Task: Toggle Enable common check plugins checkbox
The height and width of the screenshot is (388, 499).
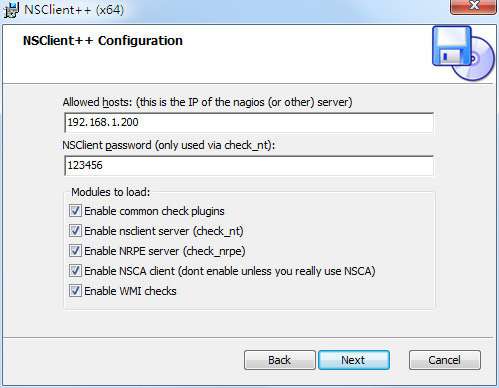Action: 75,211
